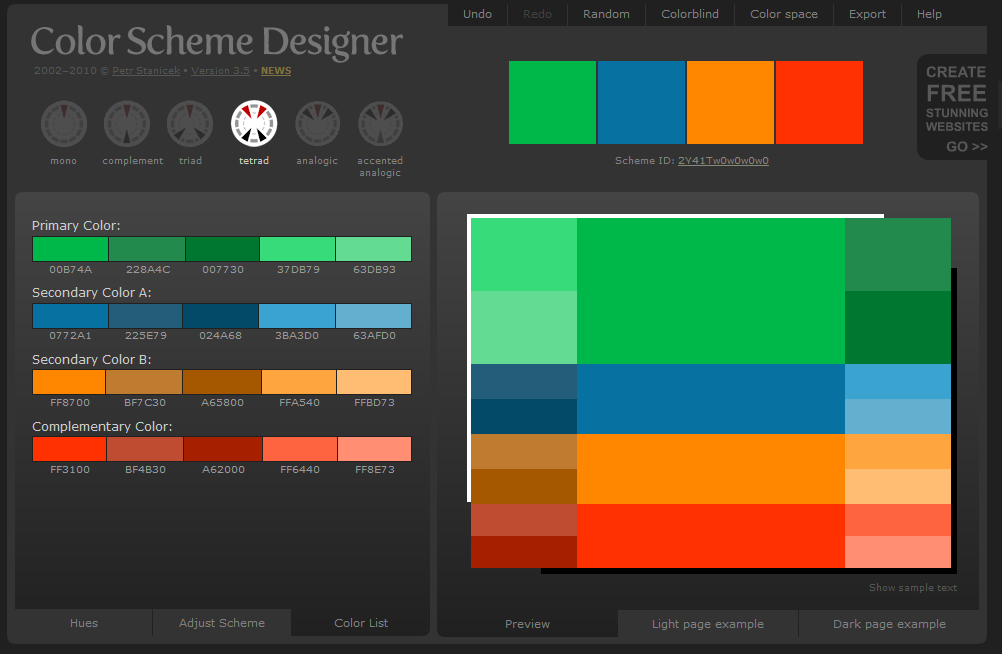Image resolution: width=1002 pixels, height=654 pixels.
Task: Click the large green block in preview
Action: coord(711,291)
